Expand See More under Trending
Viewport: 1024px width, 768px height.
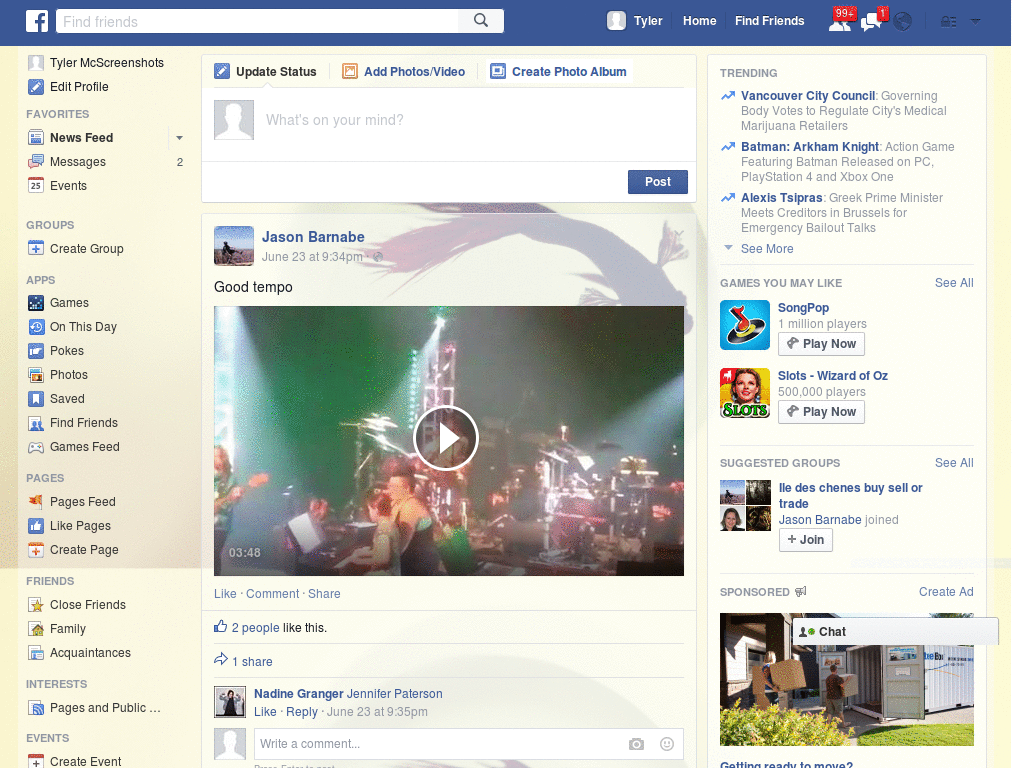point(766,248)
